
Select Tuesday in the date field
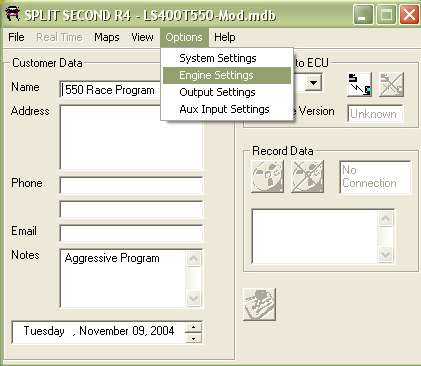[x=44, y=331]
